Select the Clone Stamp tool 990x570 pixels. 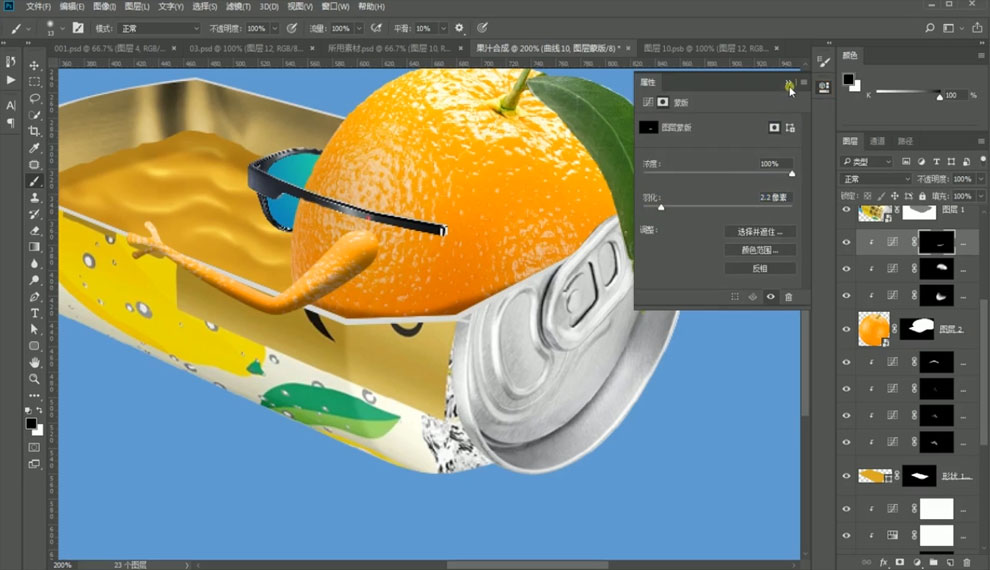point(34,198)
